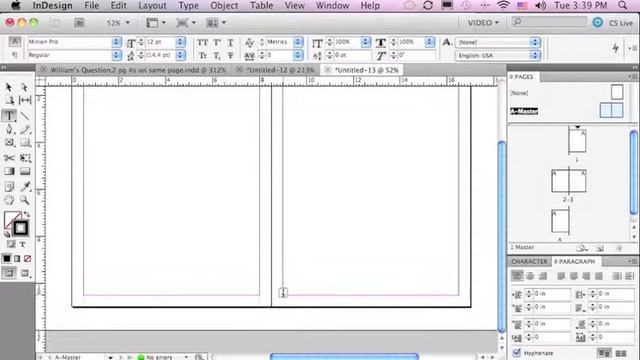The image size is (640, 360).
Task: Open the character style [None] dropdown
Action: (535, 42)
